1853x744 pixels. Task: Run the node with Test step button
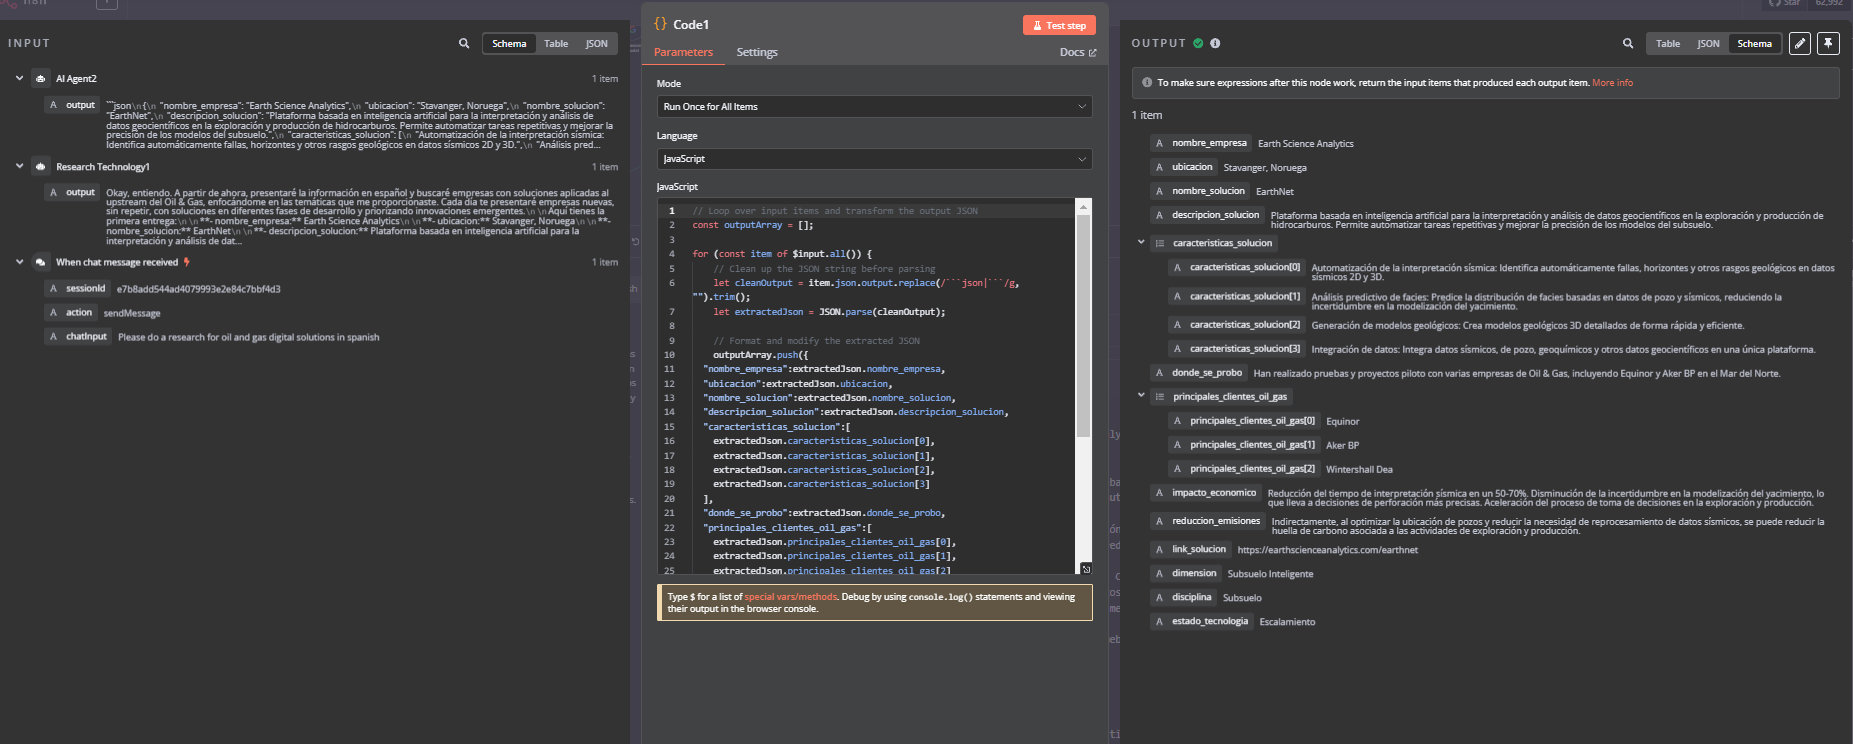pyautogui.click(x=1059, y=25)
